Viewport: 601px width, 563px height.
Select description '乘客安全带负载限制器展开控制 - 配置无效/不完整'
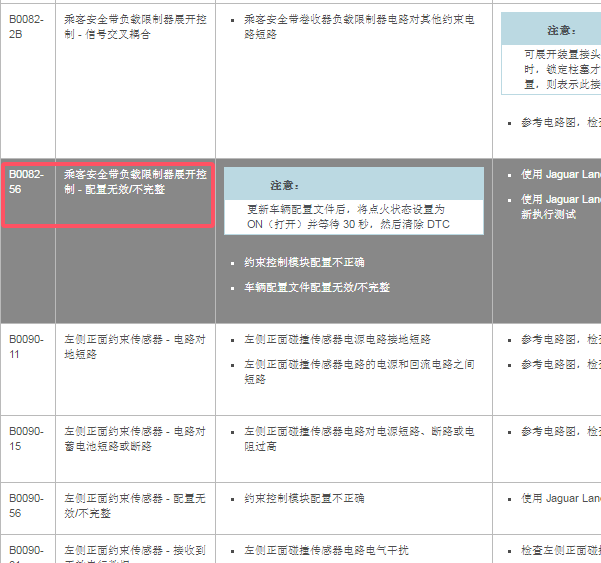(135, 182)
